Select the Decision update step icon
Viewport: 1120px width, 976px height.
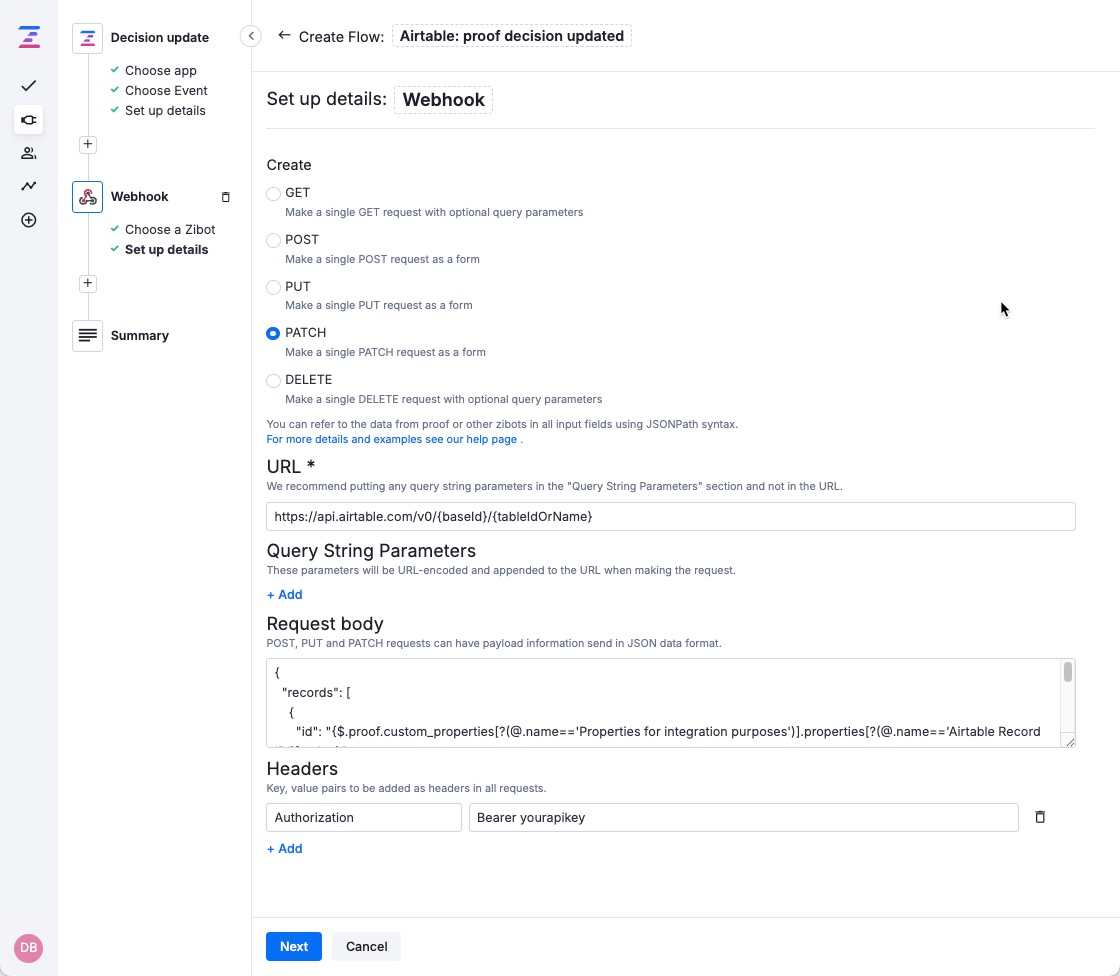click(x=87, y=38)
